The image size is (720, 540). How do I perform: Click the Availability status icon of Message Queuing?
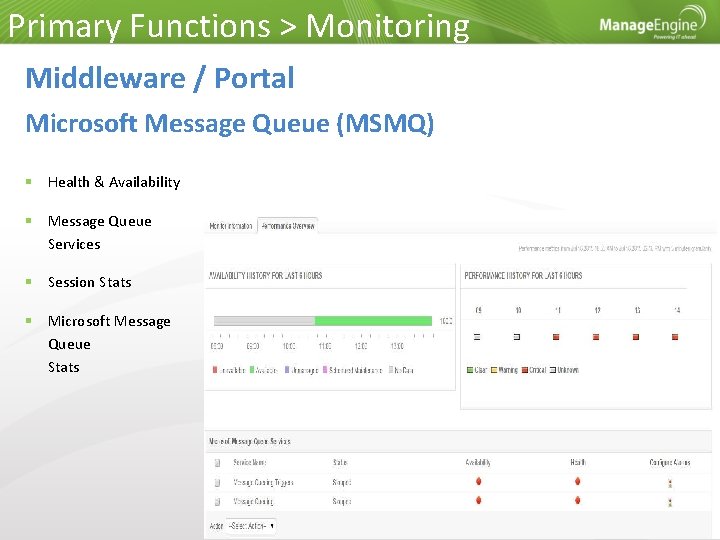478,500
